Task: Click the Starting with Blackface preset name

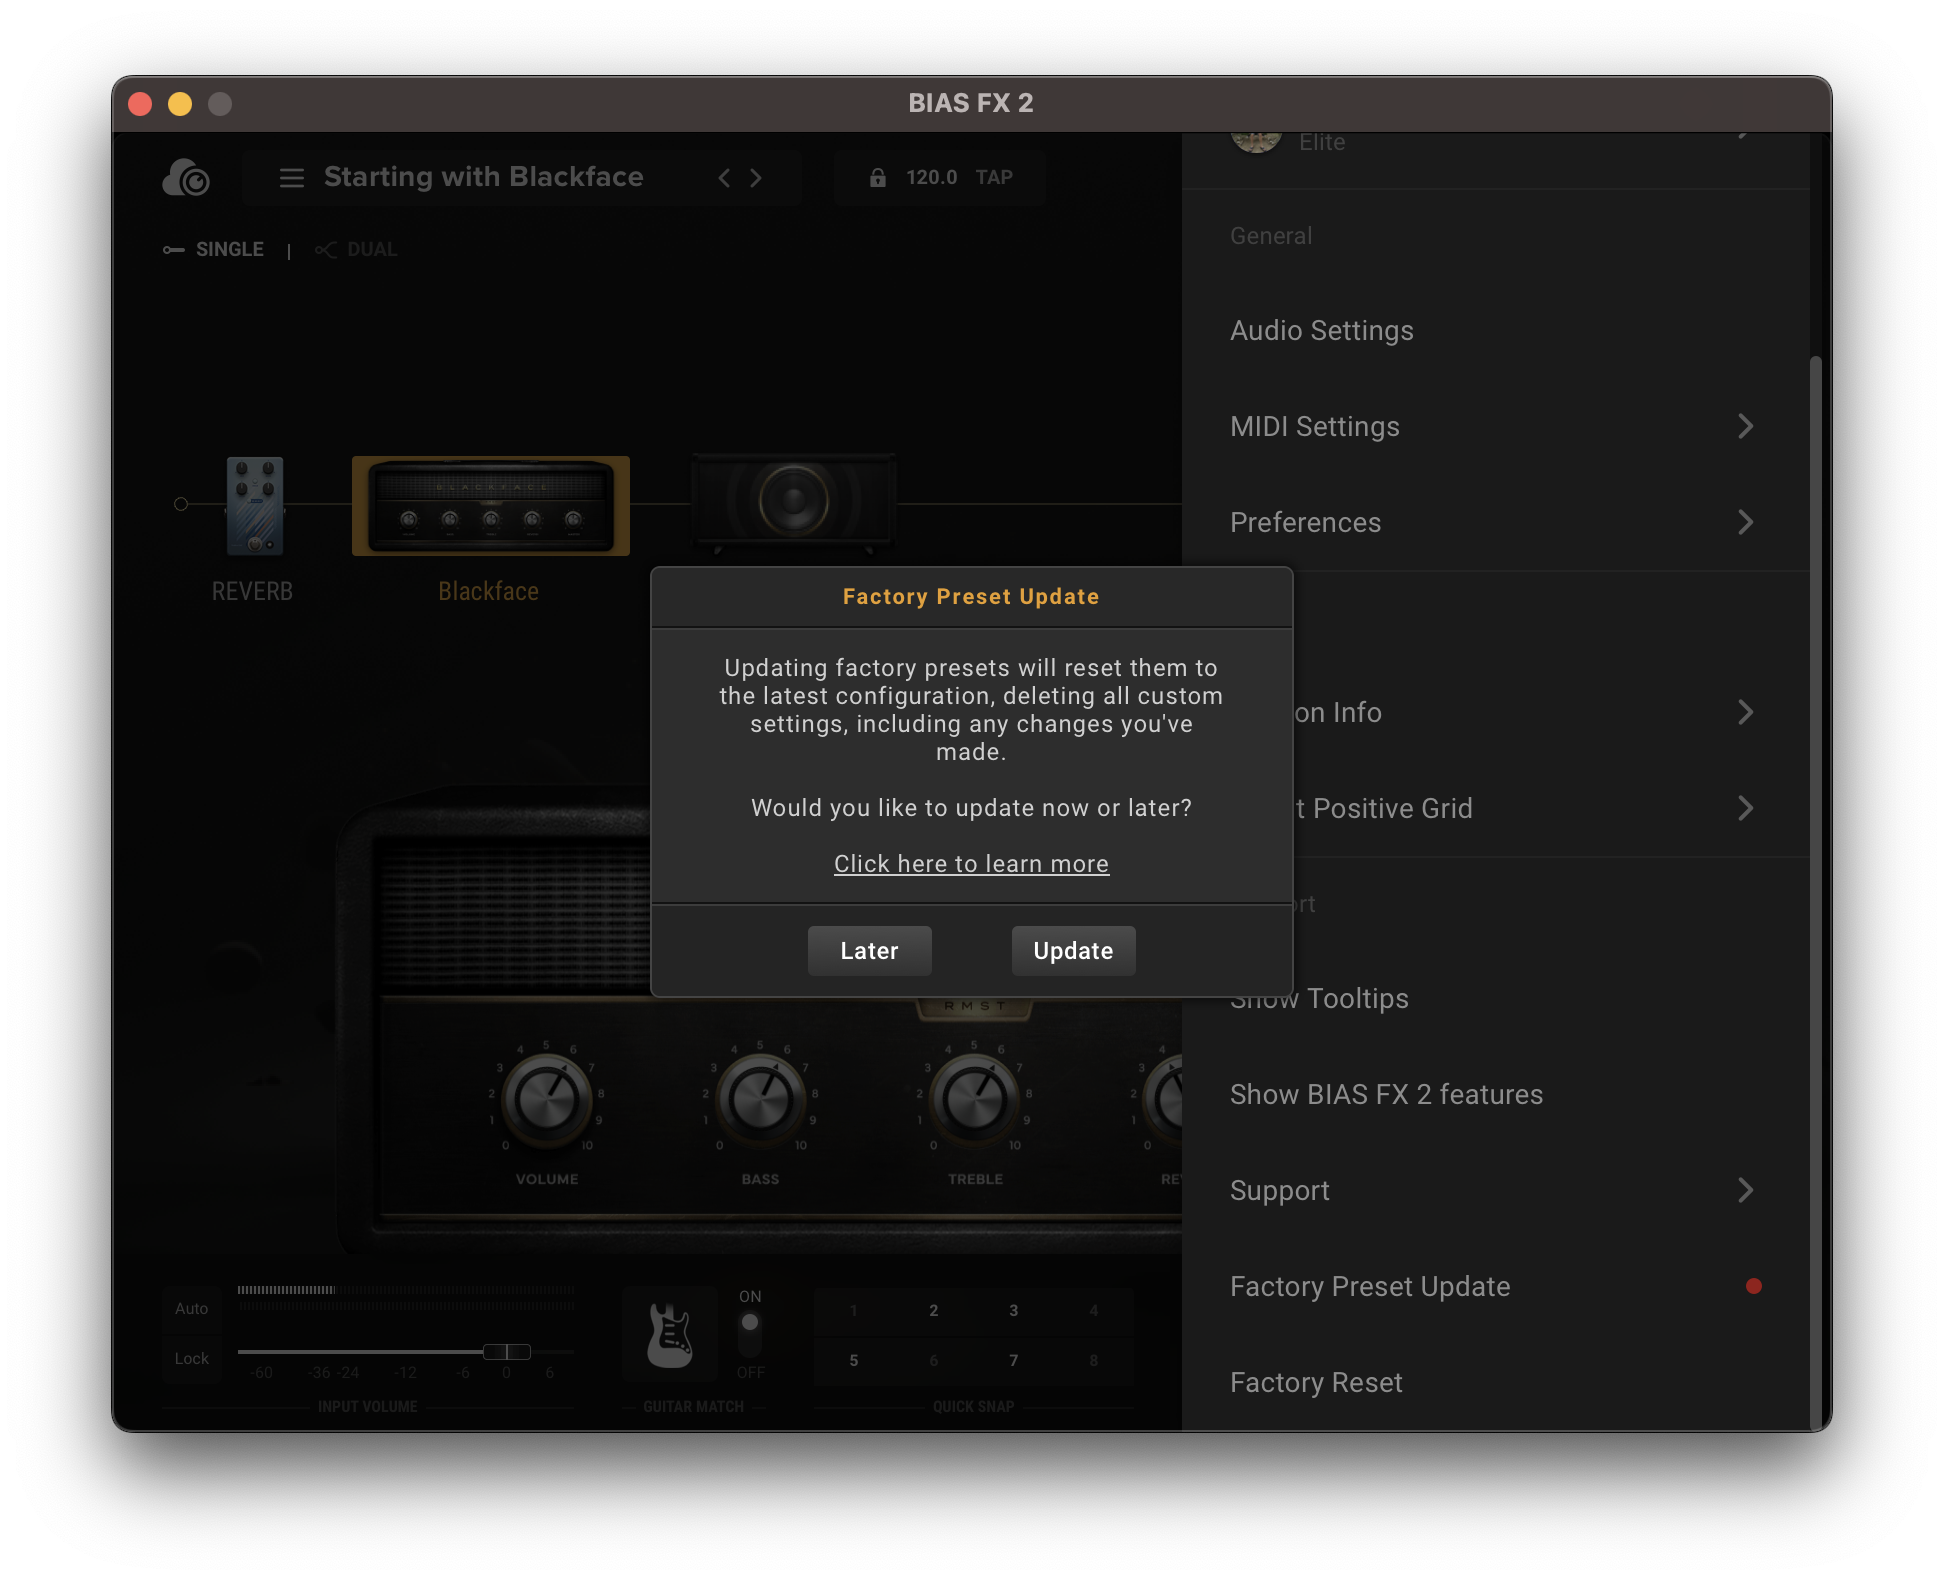Action: click(484, 177)
